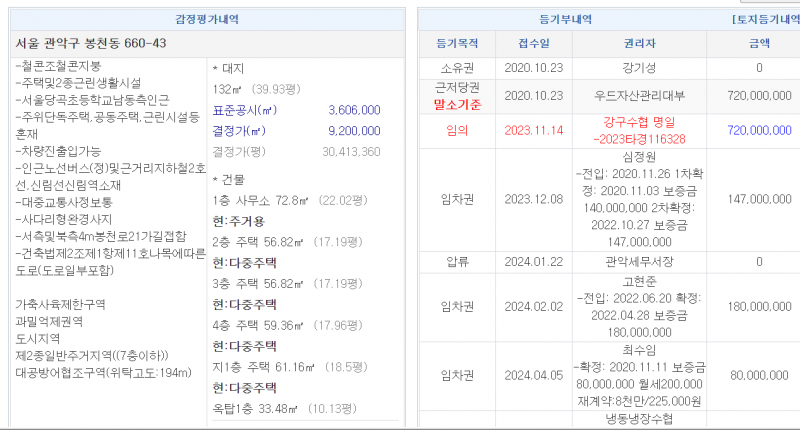Click the 권리자 column header

(x=638, y=44)
